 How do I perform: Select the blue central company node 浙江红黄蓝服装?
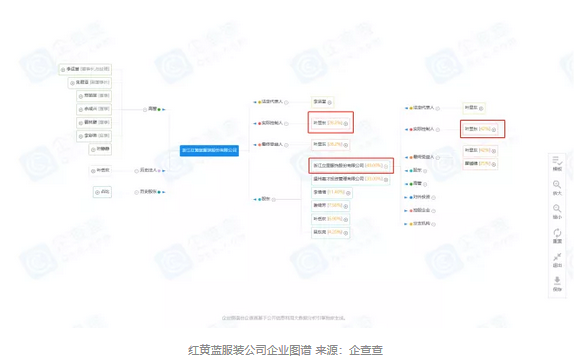click(x=209, y=150)
